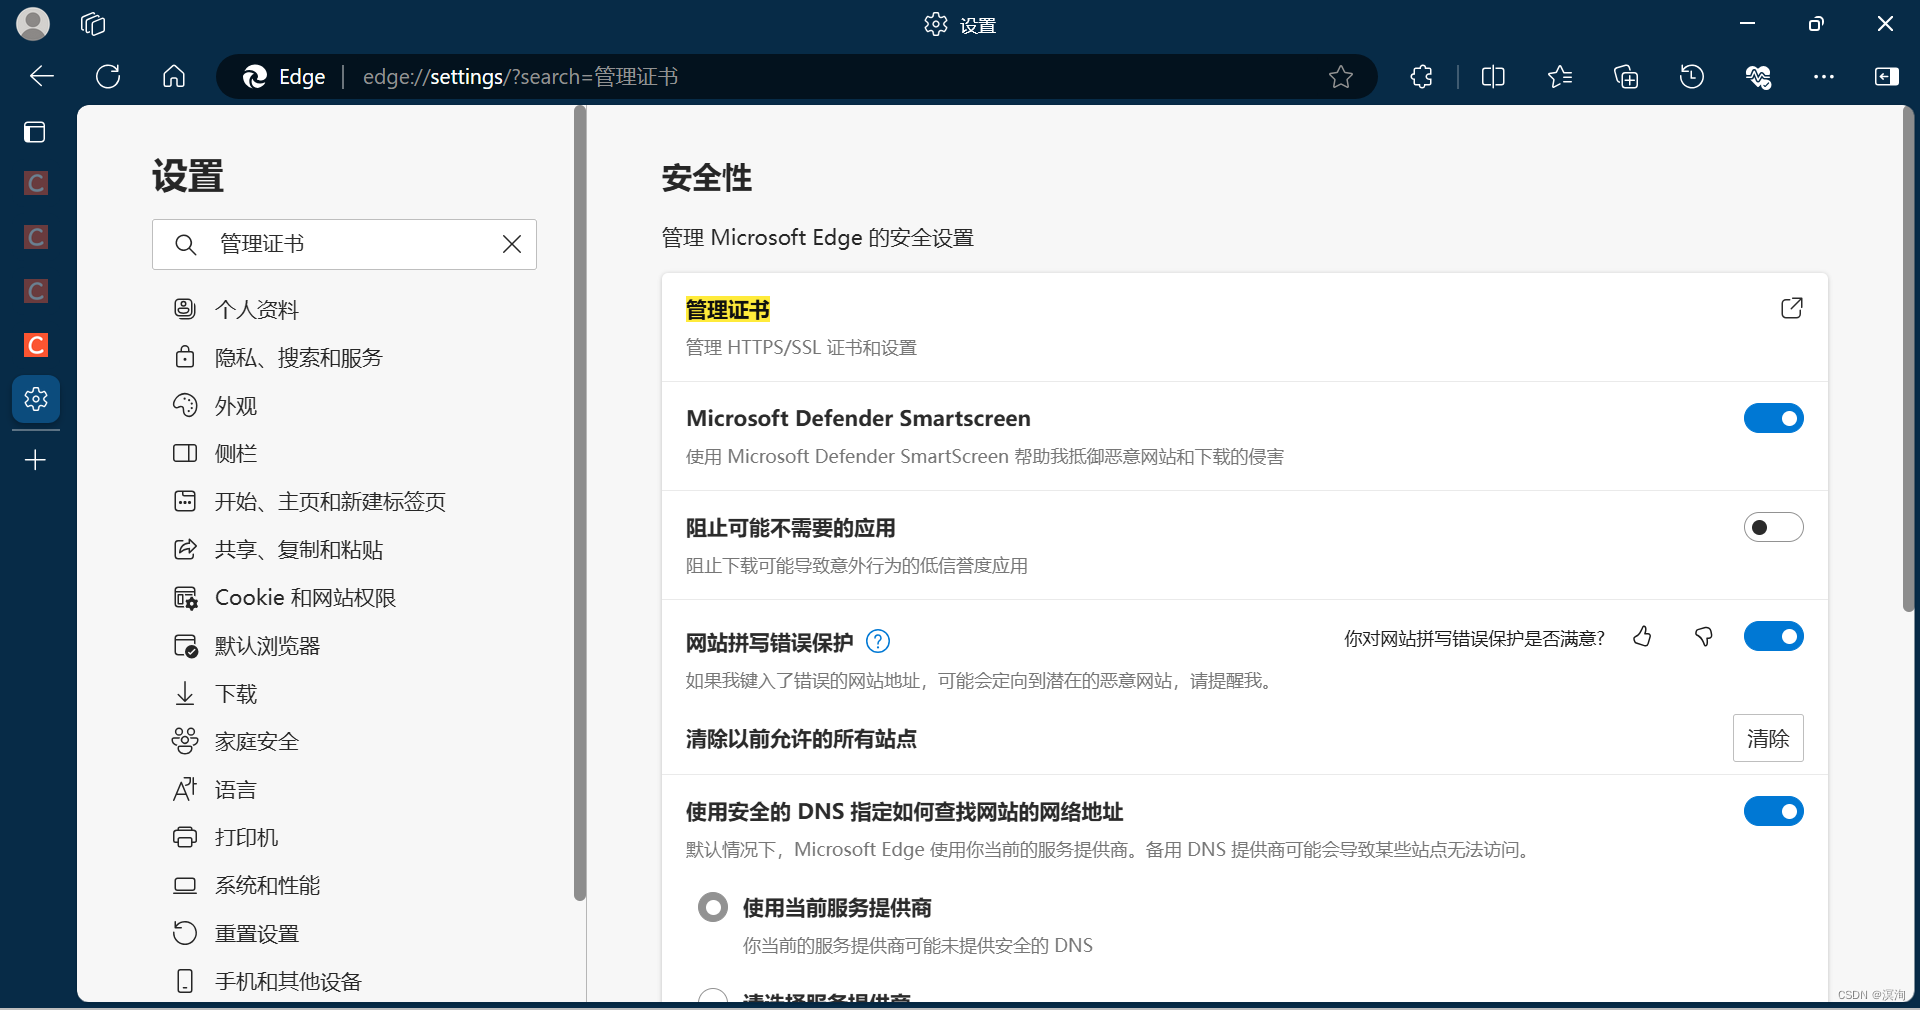Image resolution: width=1920 pixels, height=1010 pixels.
Task: Enable 阻止可能不需要的应用 toggle
Action: tap(1773, 527)
